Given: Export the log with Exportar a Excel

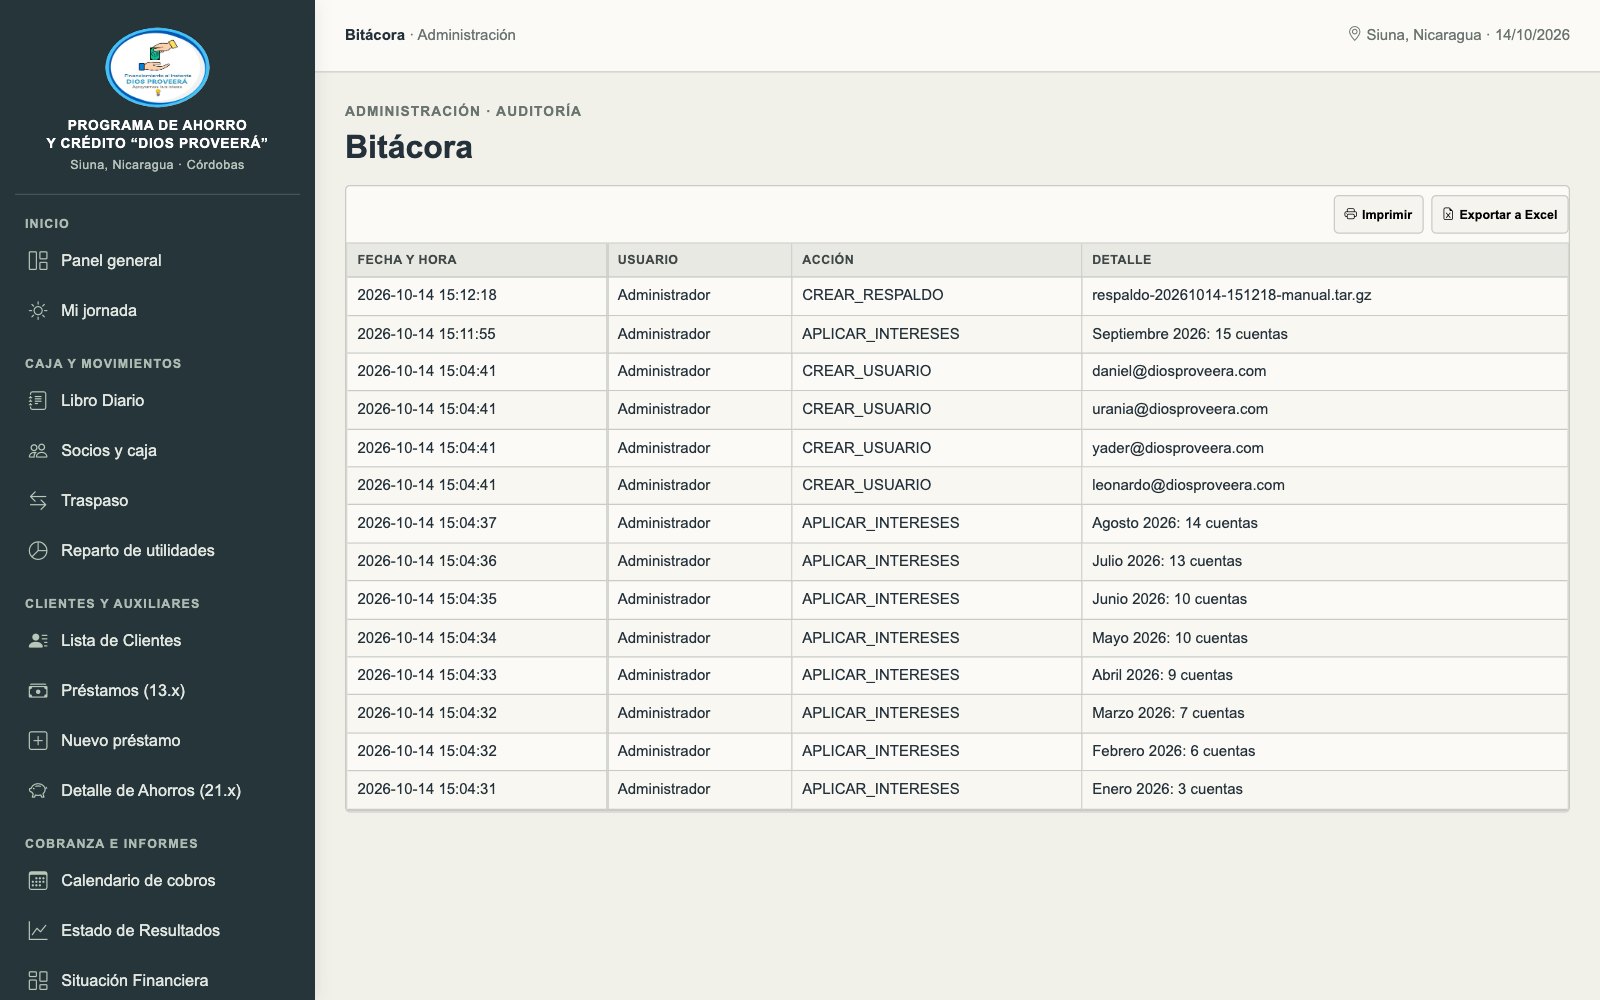Looking at the screenshot, I should pyautogui.click(x=1499, y=214).
